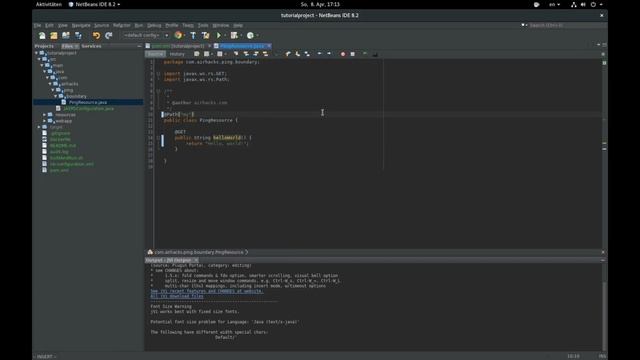Collapse the tutorialproject root node
This screenshot has height=360, width=640.
click(x=37, y=53)
